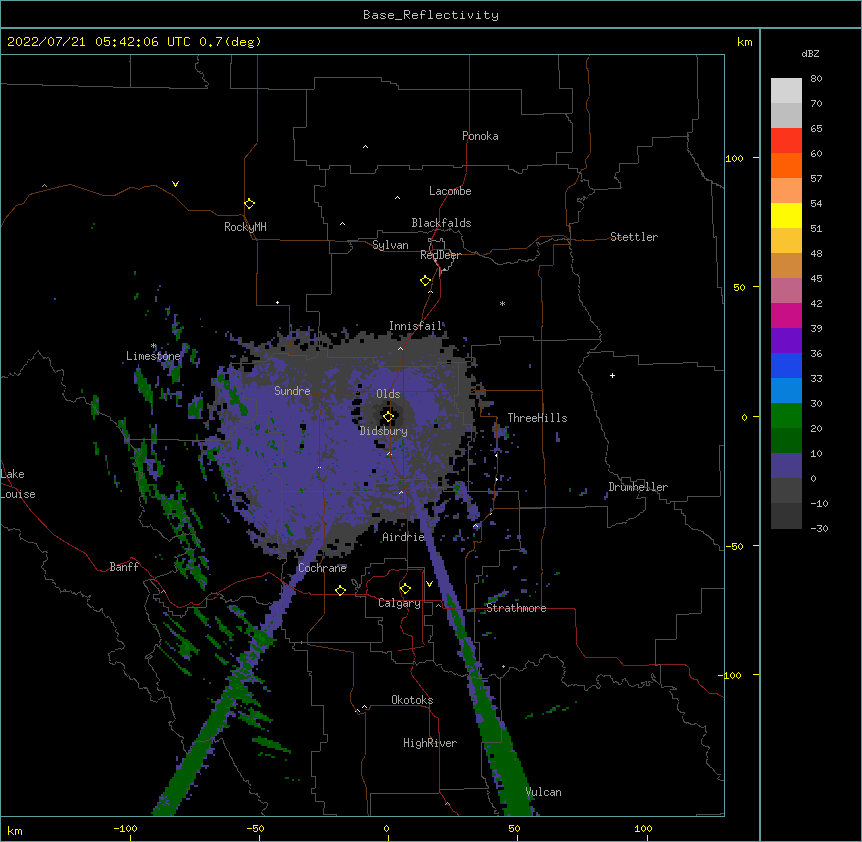
Task: Click the Innisfail label
Action: (x=416, y=326)
